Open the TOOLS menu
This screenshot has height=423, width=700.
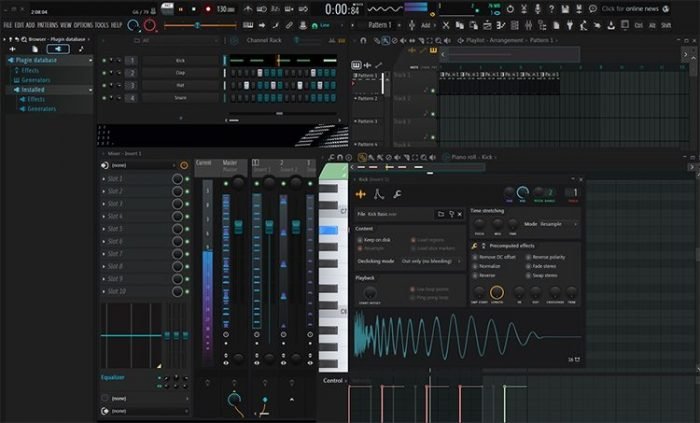[102, 24]
